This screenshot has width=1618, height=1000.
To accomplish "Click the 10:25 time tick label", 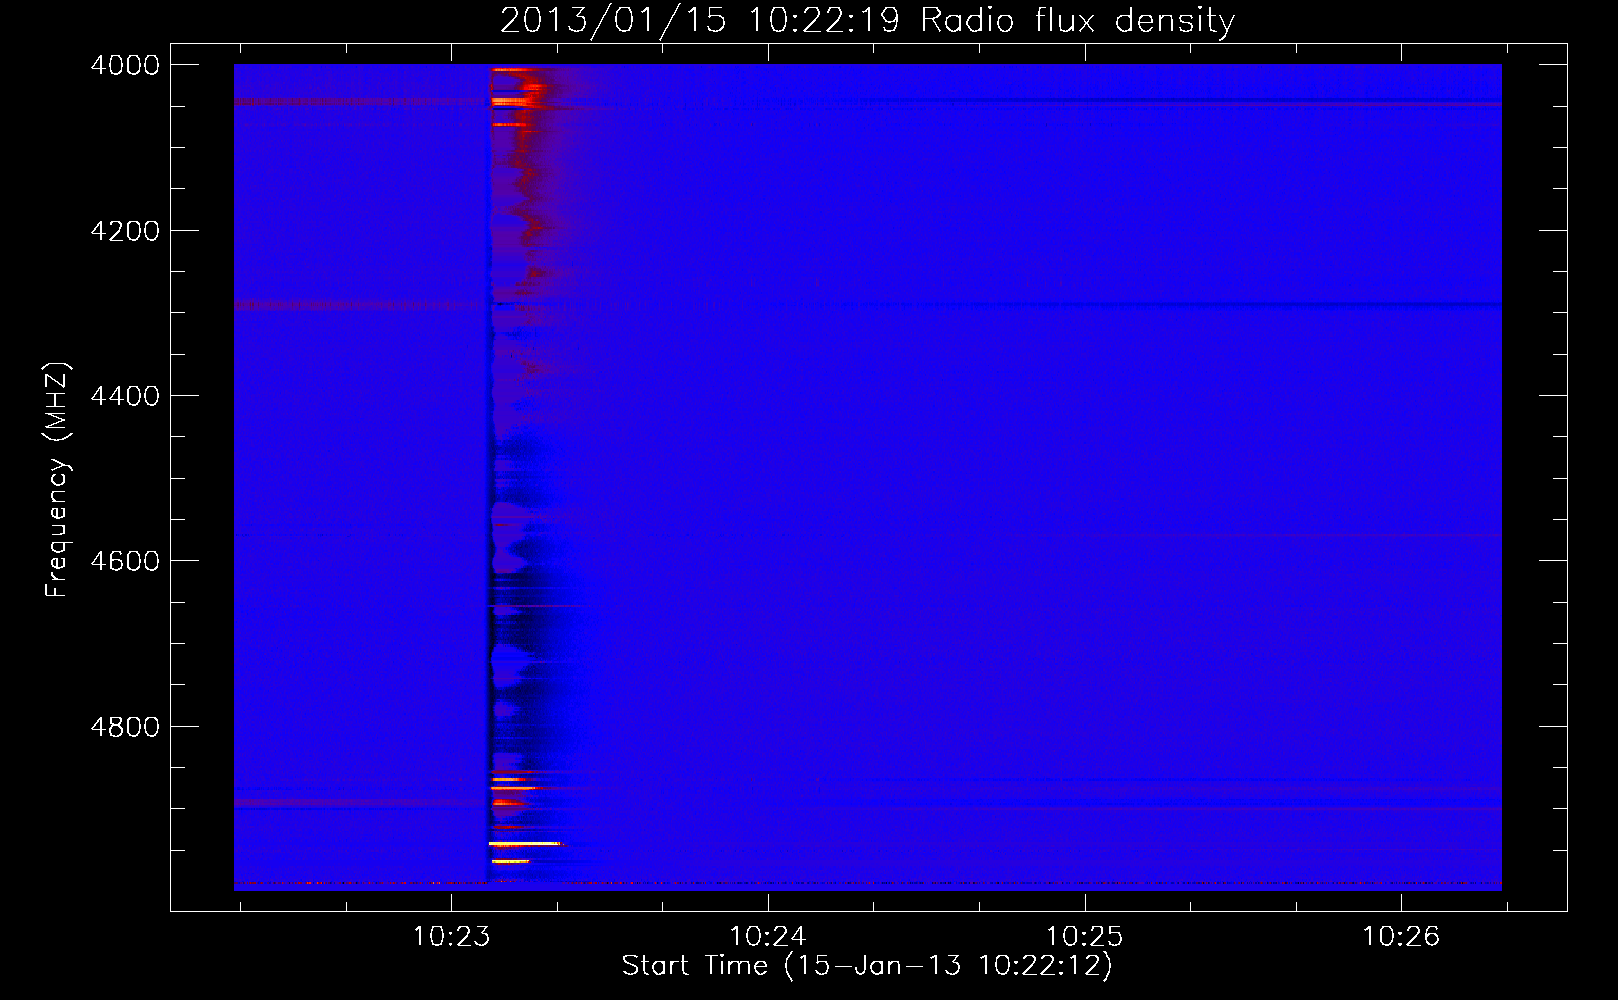I will click(1085, 937).
